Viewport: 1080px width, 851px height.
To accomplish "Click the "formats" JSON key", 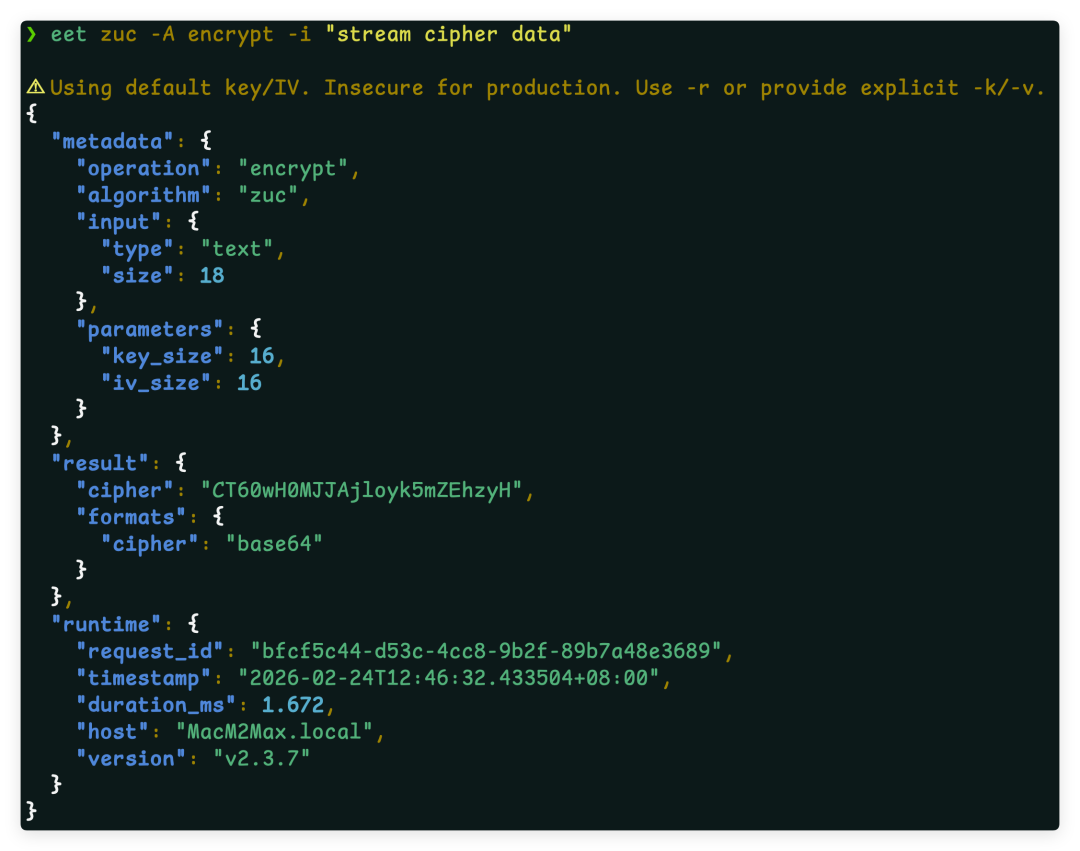I will tap(131, 517).
